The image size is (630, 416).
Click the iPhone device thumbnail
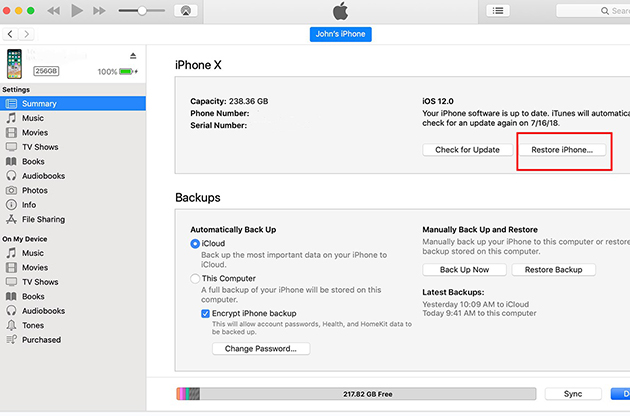tap(14, 64)
